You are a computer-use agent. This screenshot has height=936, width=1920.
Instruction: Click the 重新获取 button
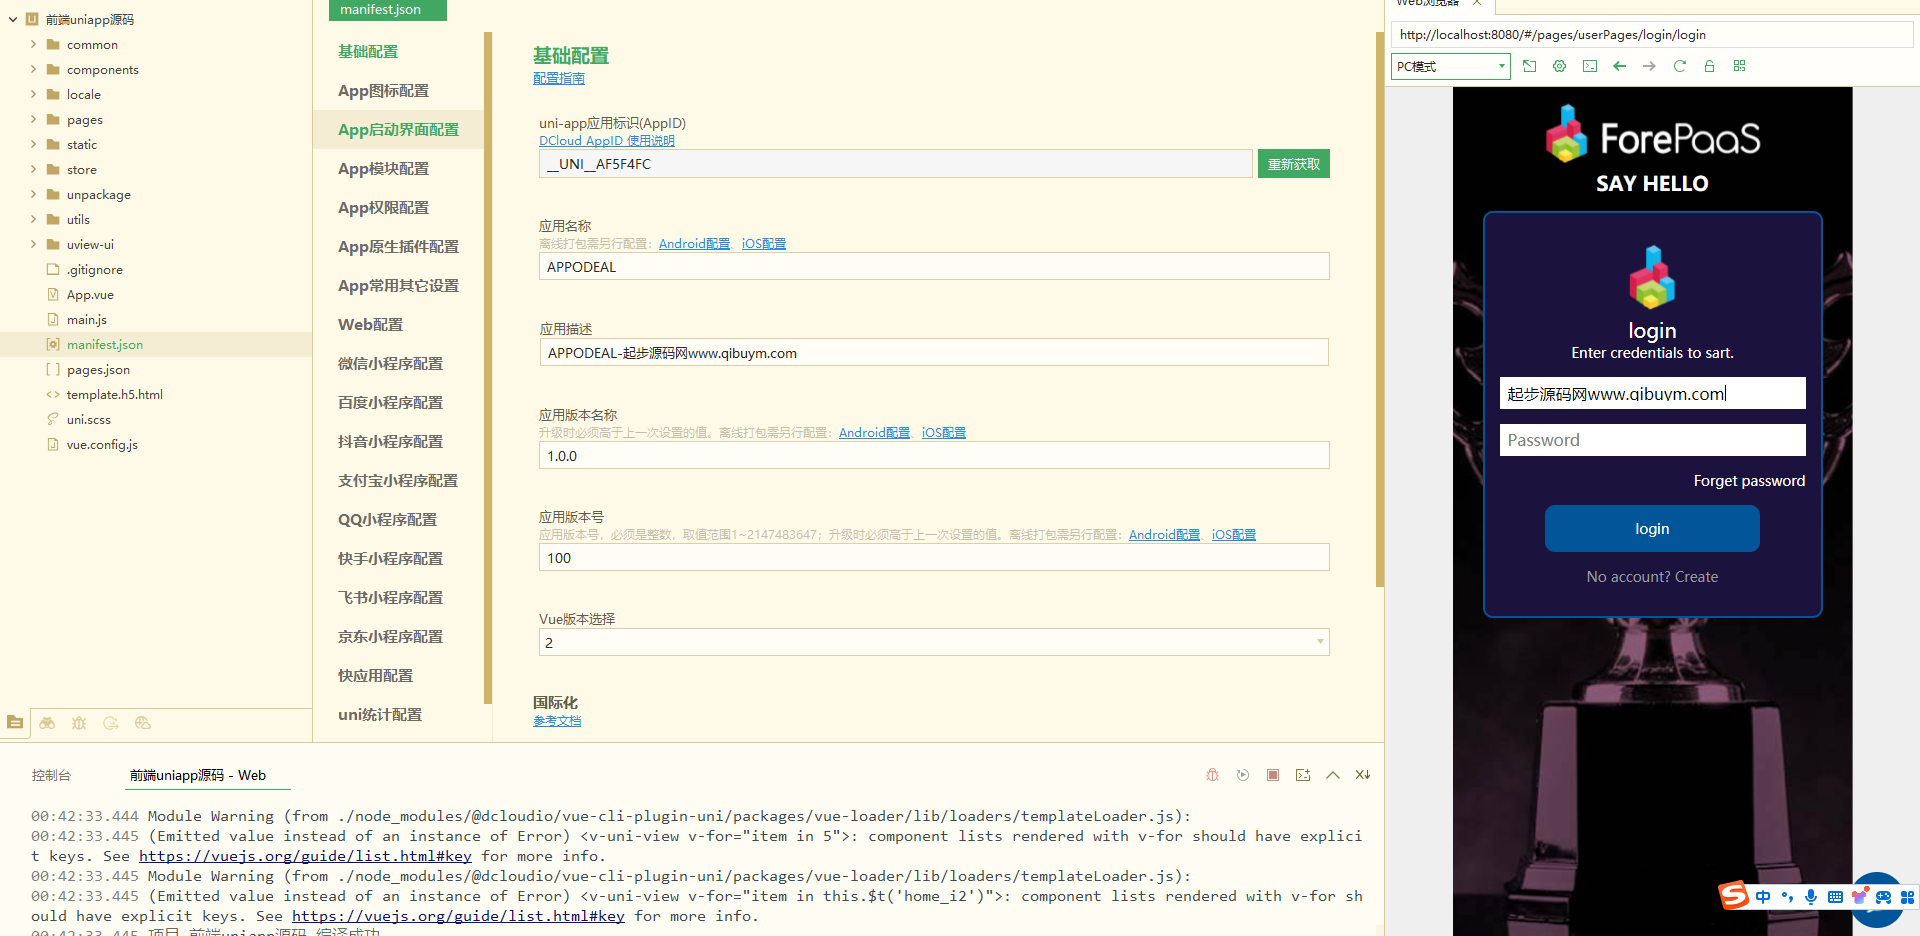click(x=1293, y=164)
